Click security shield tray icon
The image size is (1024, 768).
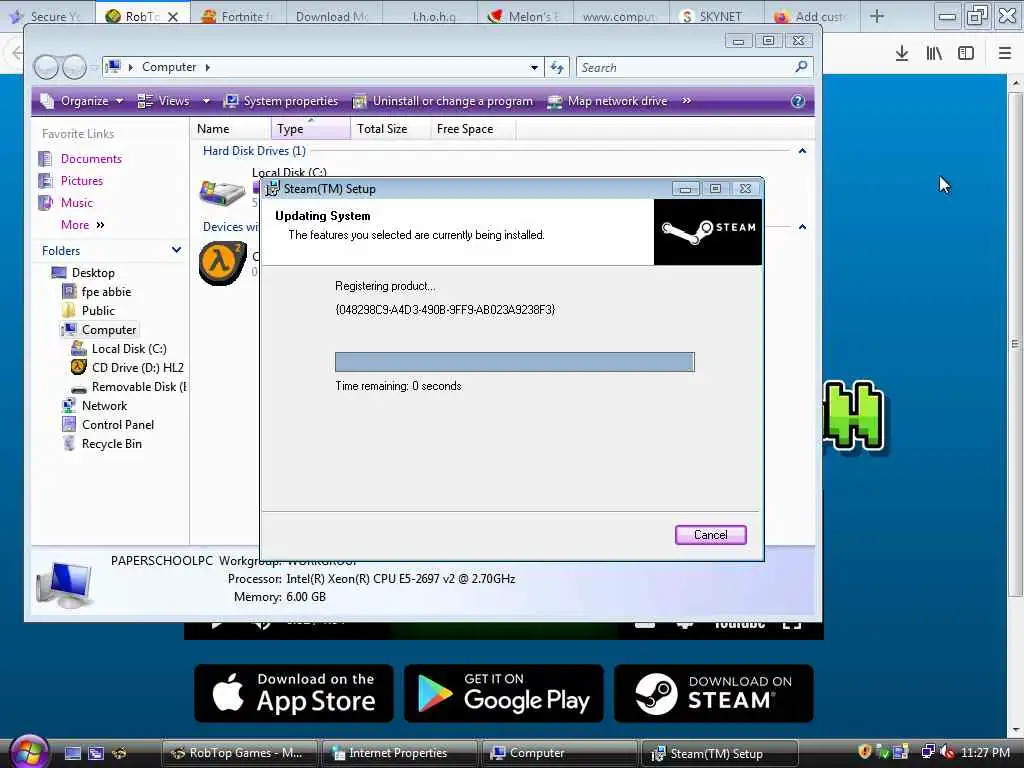pyautogui.click(x=865, y=752)
